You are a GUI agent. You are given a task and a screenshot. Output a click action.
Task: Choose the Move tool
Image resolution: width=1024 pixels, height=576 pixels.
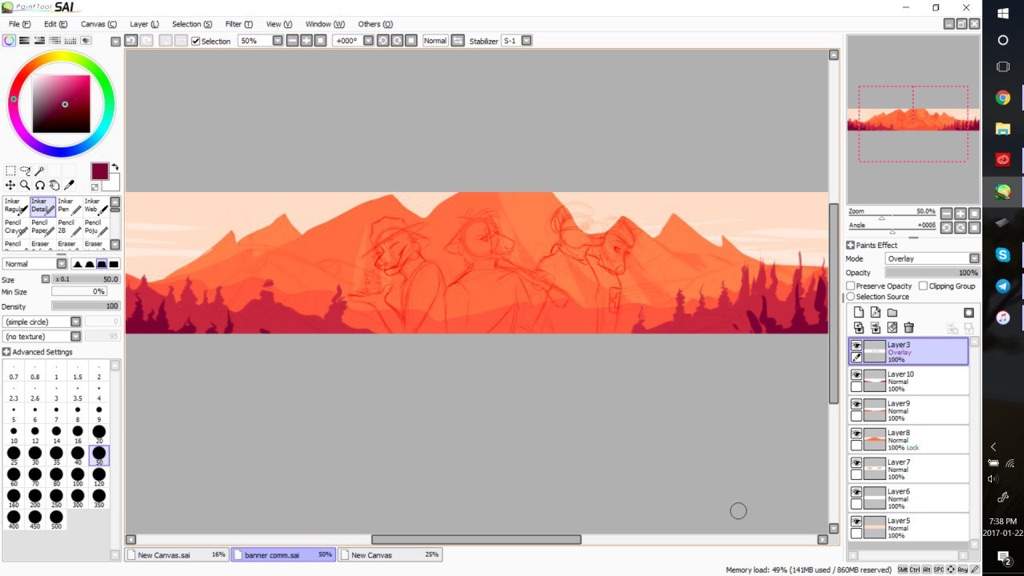(x=10, y=185)
